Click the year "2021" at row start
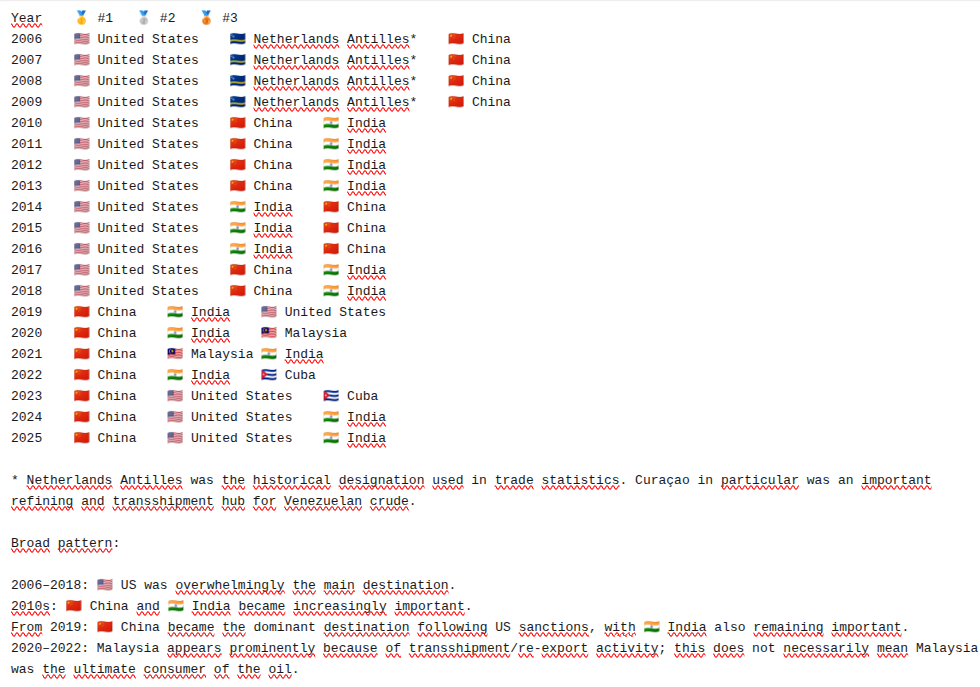980x687 pixels. [26, 354]
